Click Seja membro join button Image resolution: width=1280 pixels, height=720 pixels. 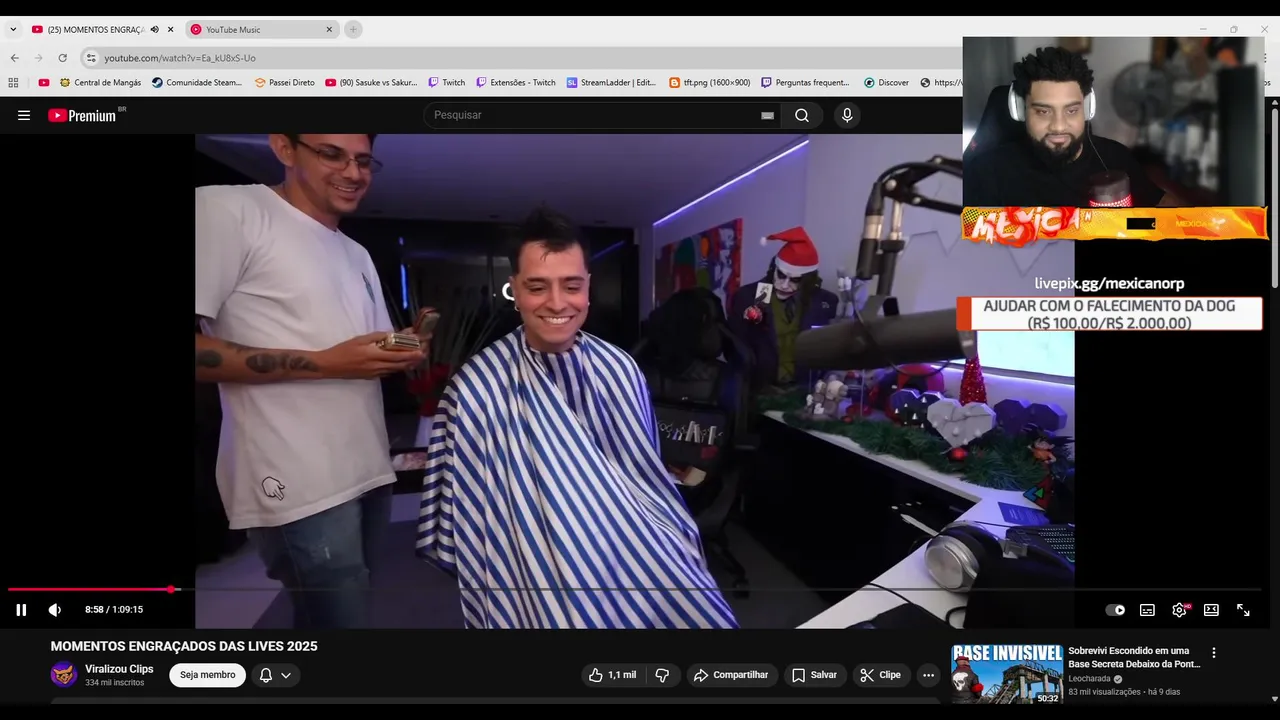click(x=208, y=675)
